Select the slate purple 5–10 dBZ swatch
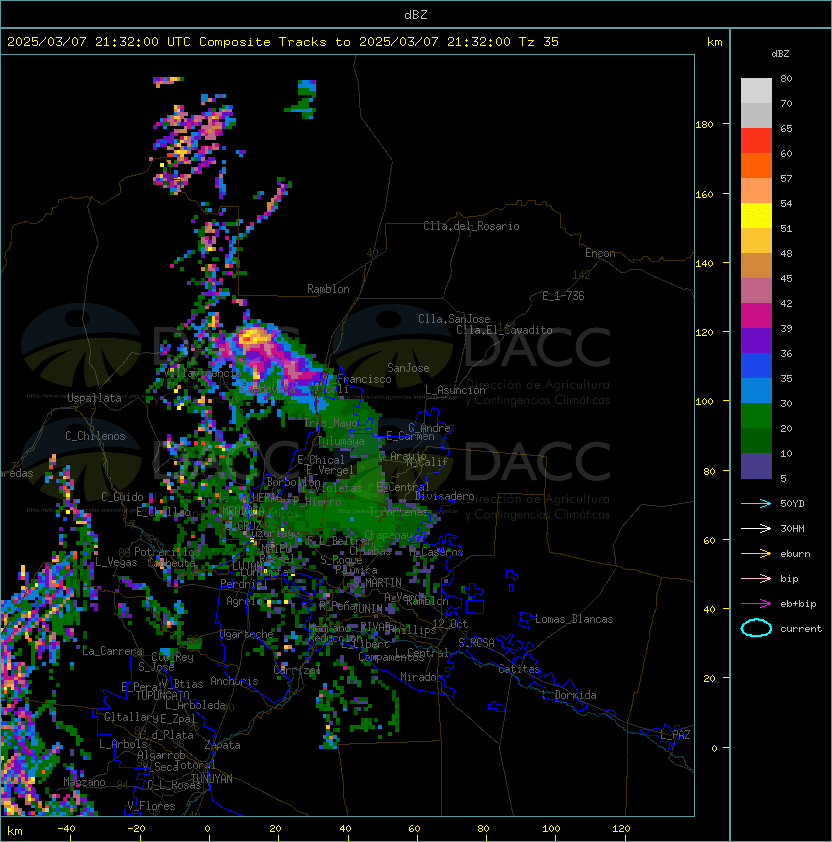 (756, 466)
